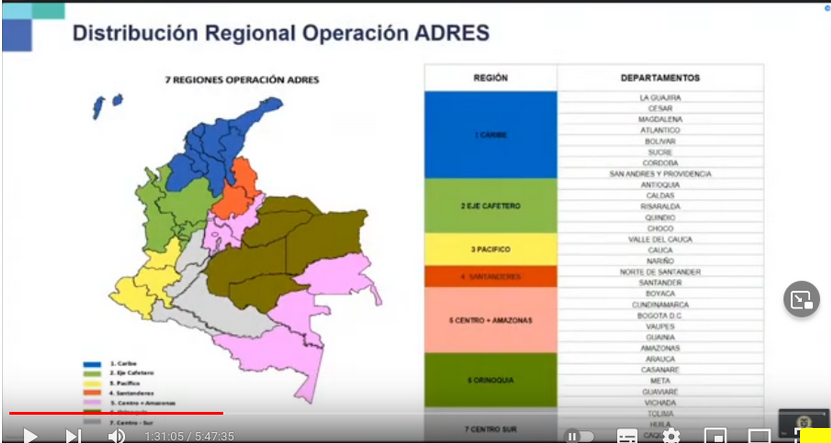
Task: Open the picture-in-picture overlay button
Action: click(x=801, y=299)
